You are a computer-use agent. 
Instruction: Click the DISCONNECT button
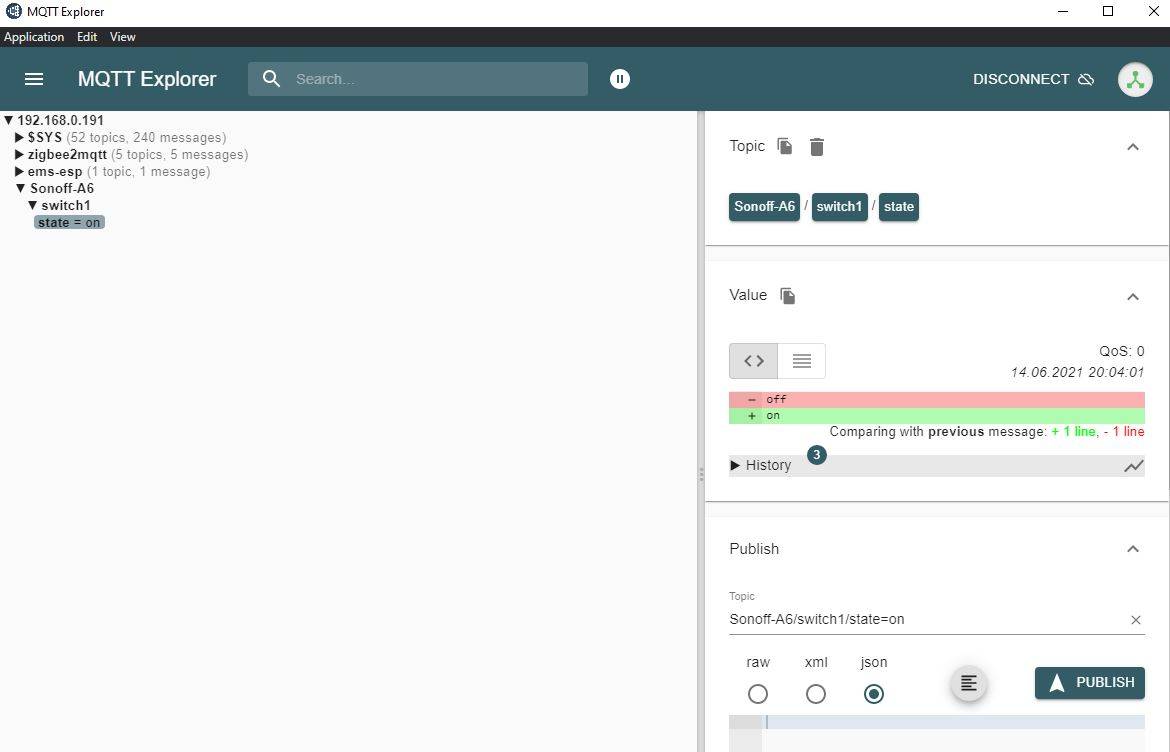click(x=1033, y=79)
